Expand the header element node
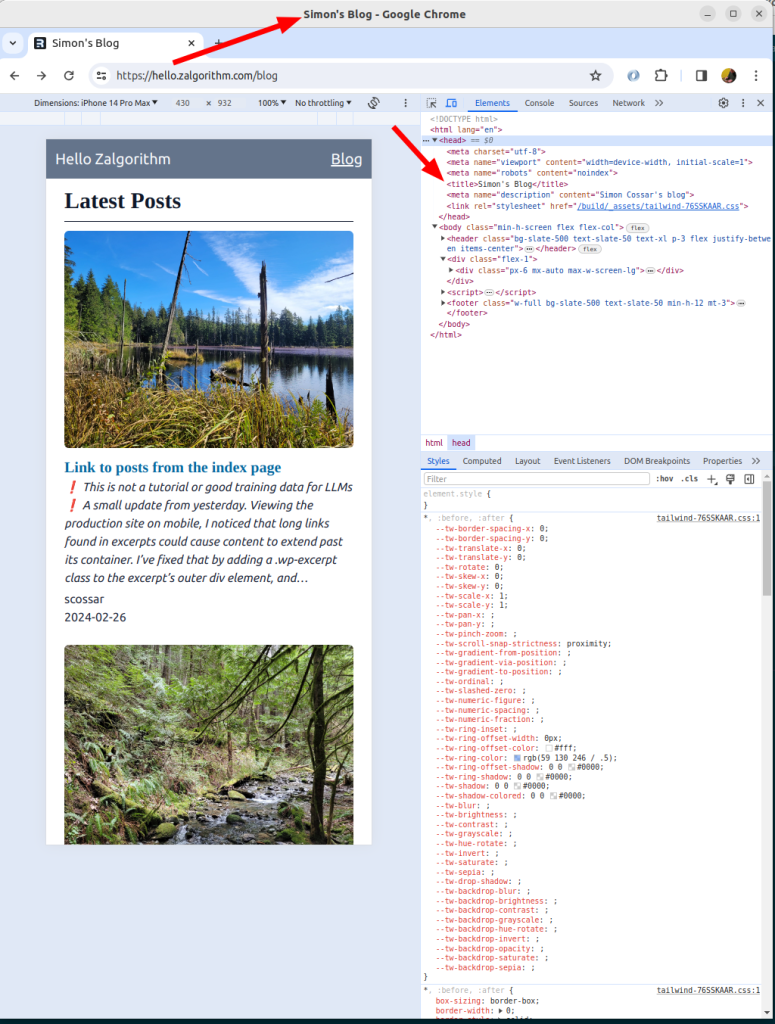The image size is (775, 1024). [x=443, y=238]
